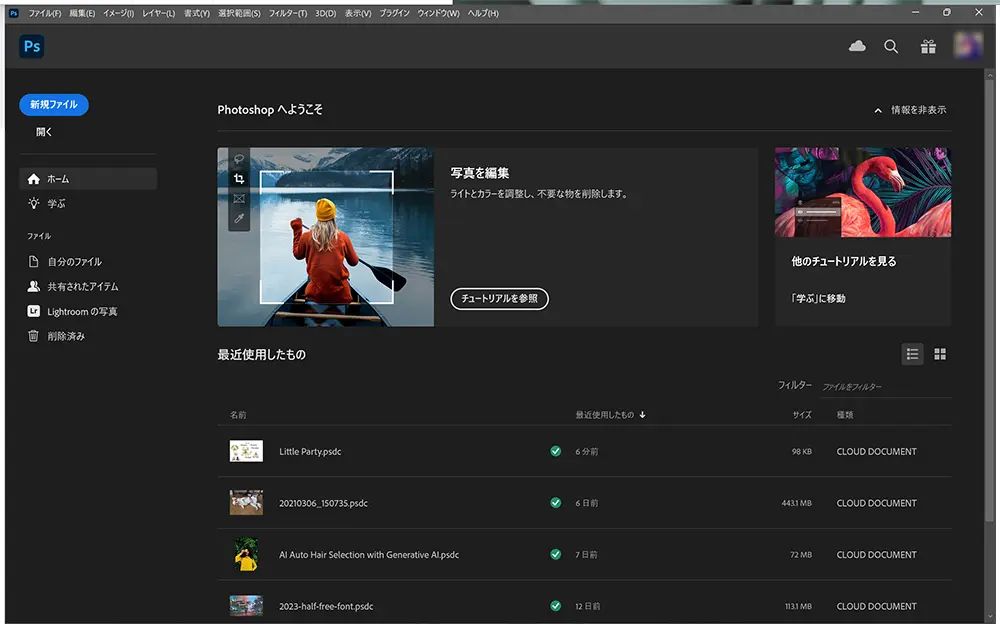Click the frame tool icon in tutorial image
Viewport: 1000px width, 624px height.
(239, 198)
